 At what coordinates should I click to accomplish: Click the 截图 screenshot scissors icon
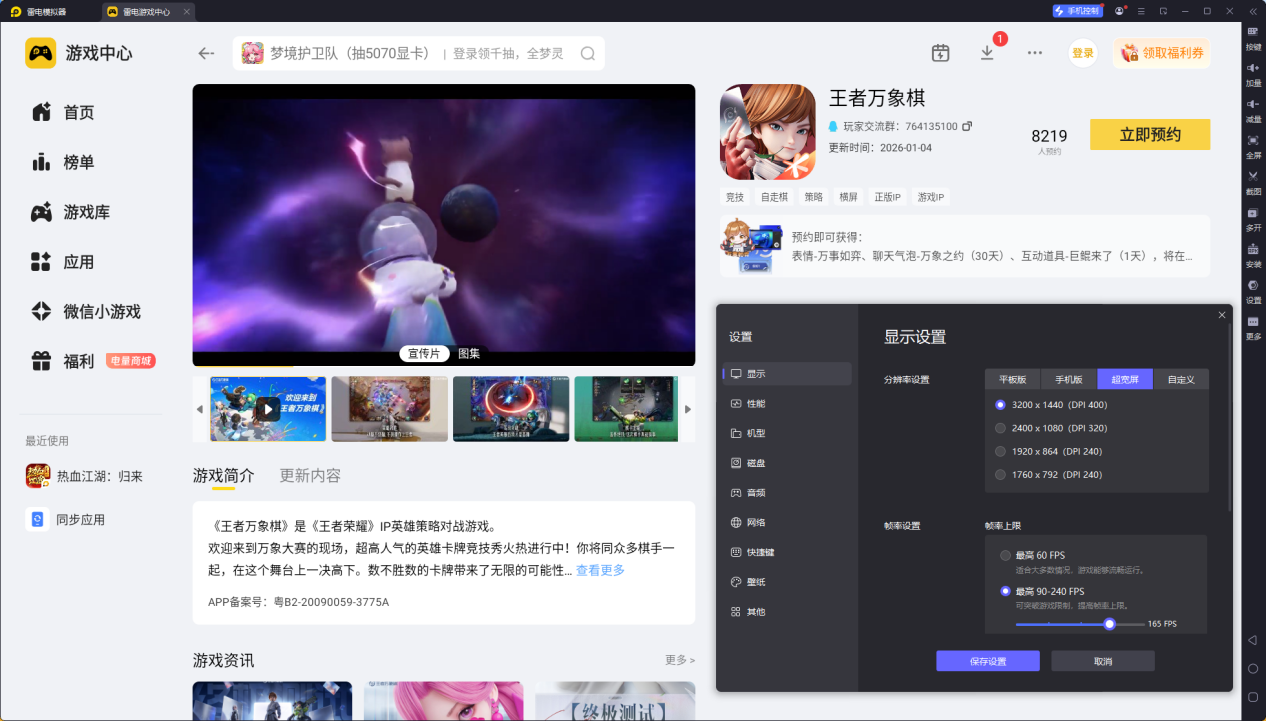click(1253, 182)
